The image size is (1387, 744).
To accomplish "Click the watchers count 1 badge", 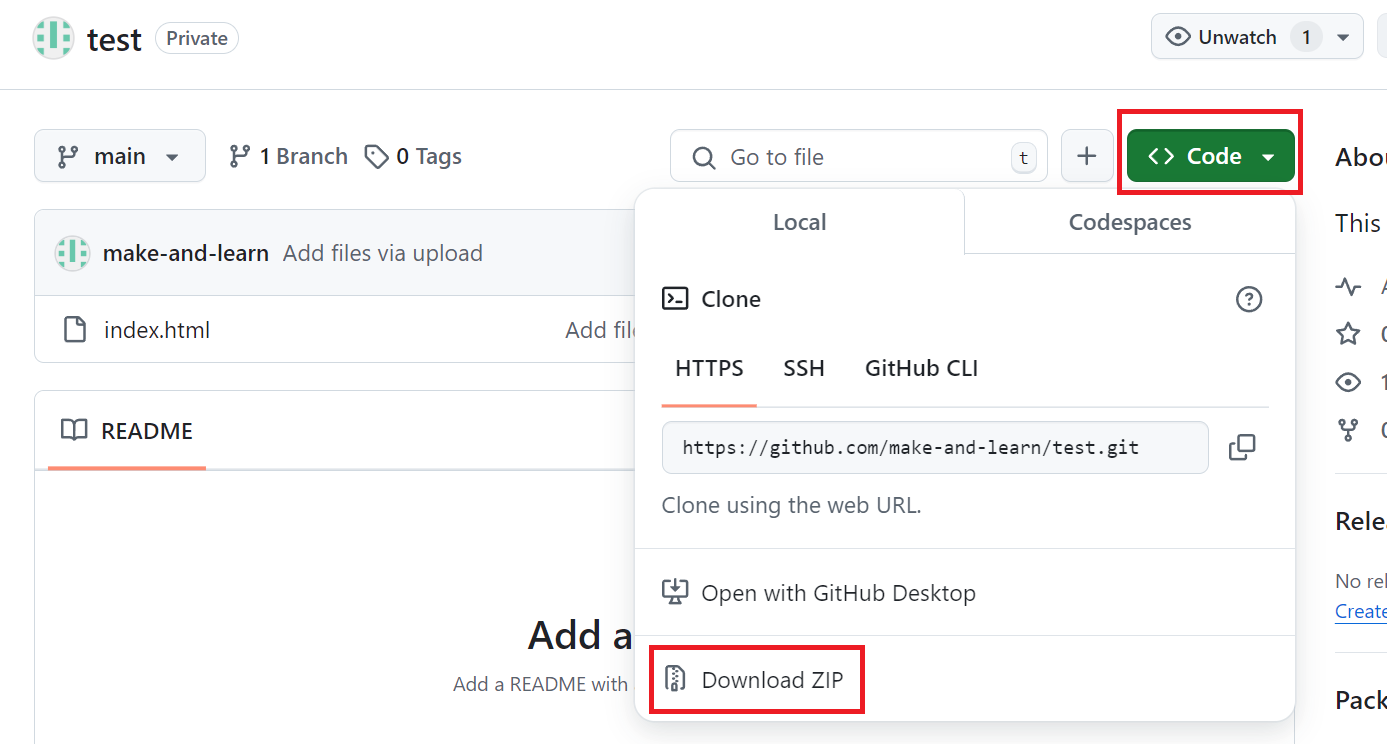I will tap(1306, 38).
